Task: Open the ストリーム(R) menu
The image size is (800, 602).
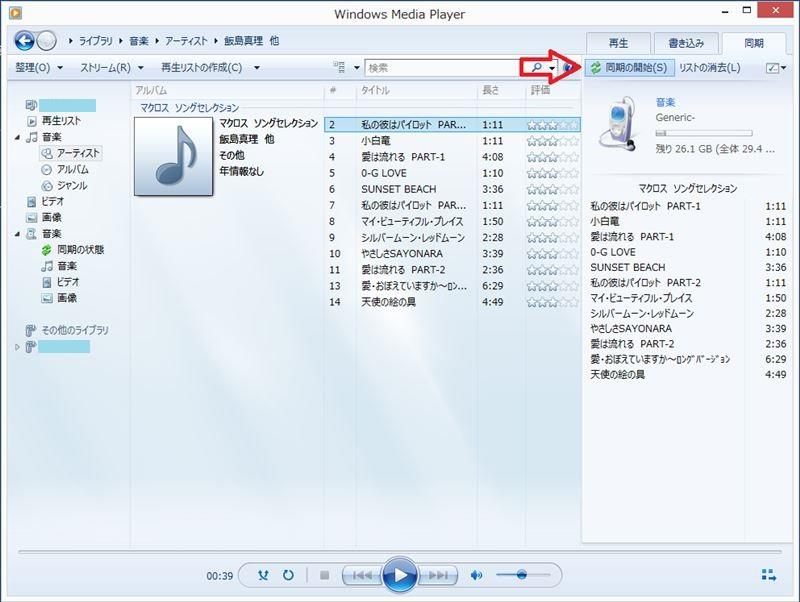Action: pos(111,67)
